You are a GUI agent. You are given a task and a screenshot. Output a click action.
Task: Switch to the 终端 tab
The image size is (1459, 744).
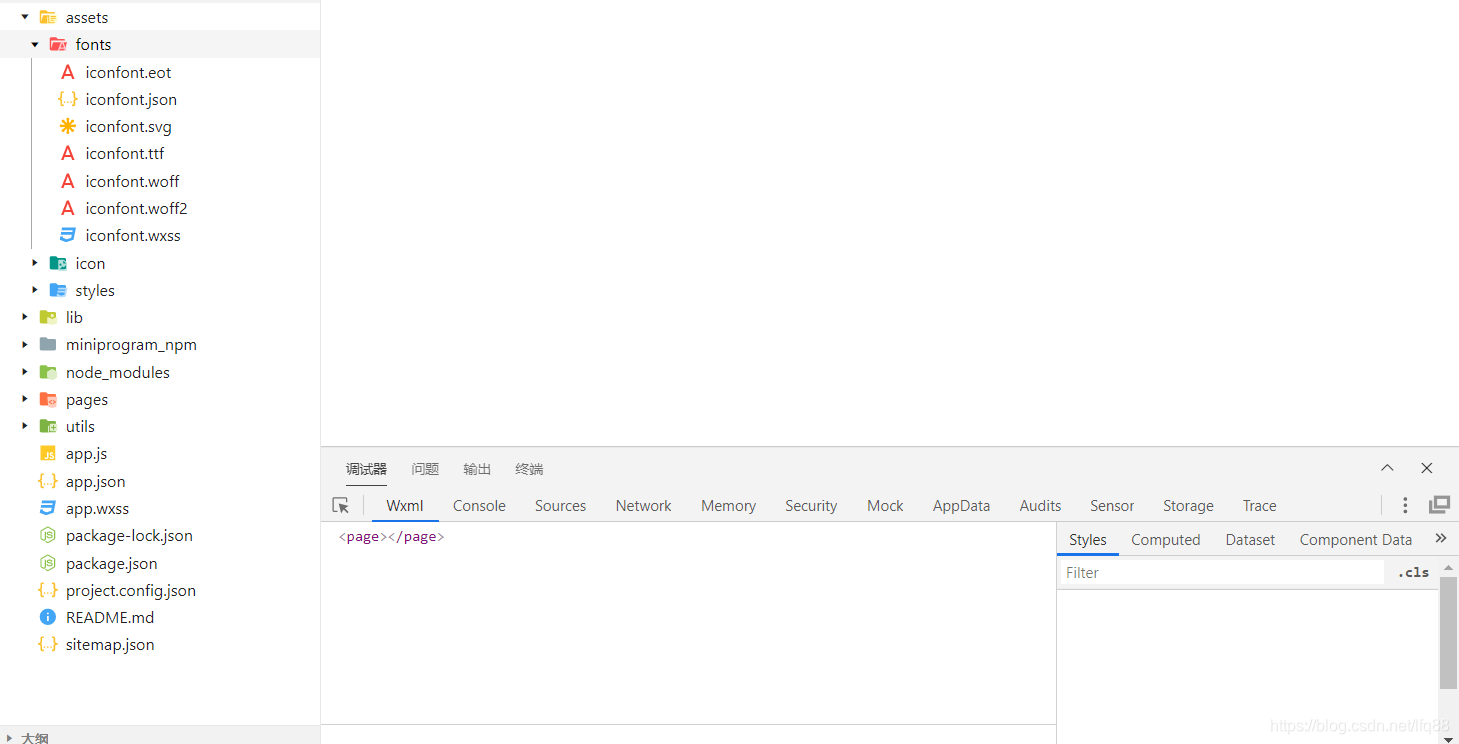click(x=529, y=469)
